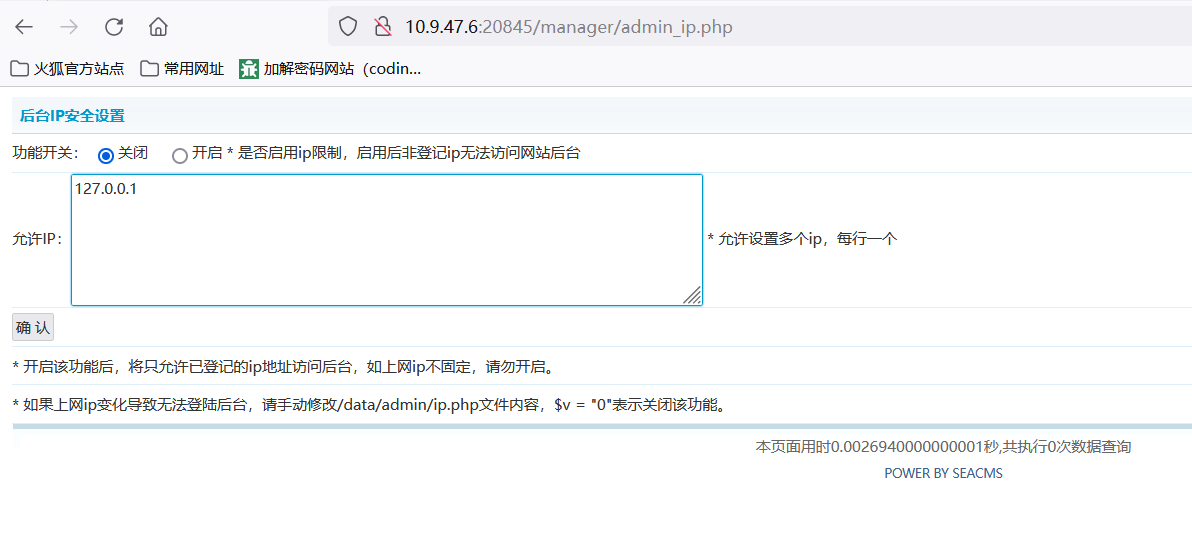The width and height of the screenshot is (1192, 551).
Task: Reload the current page
Action: pos(114,28)
